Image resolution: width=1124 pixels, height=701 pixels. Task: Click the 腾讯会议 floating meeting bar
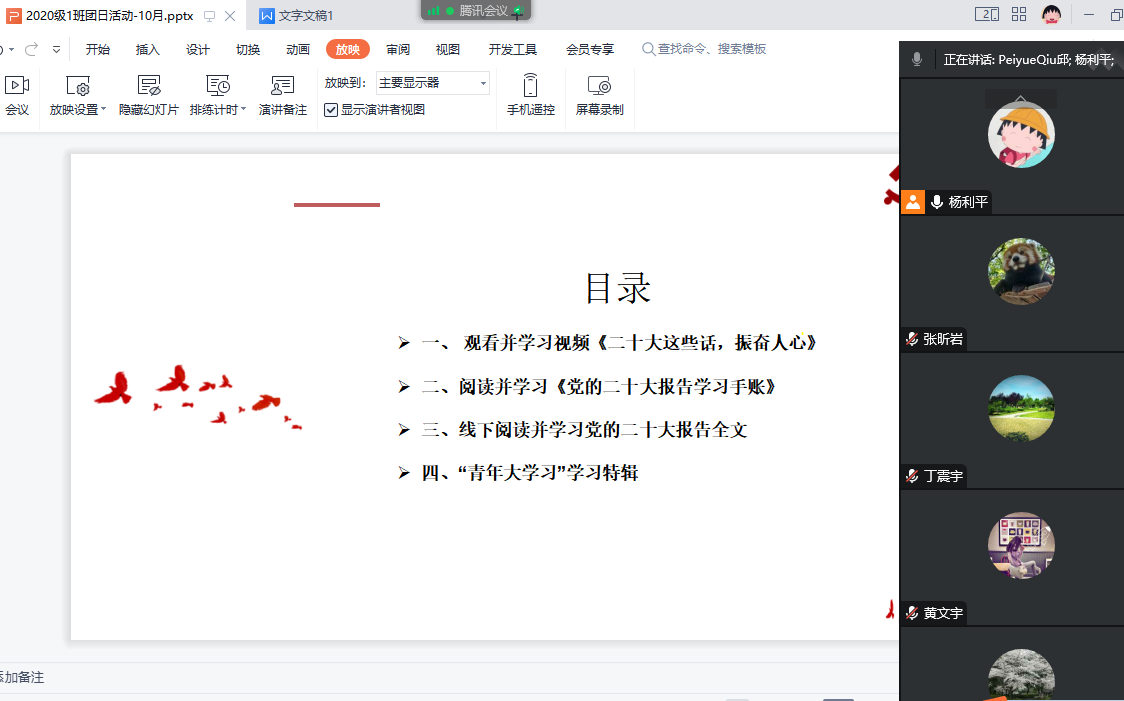point(476,11)
